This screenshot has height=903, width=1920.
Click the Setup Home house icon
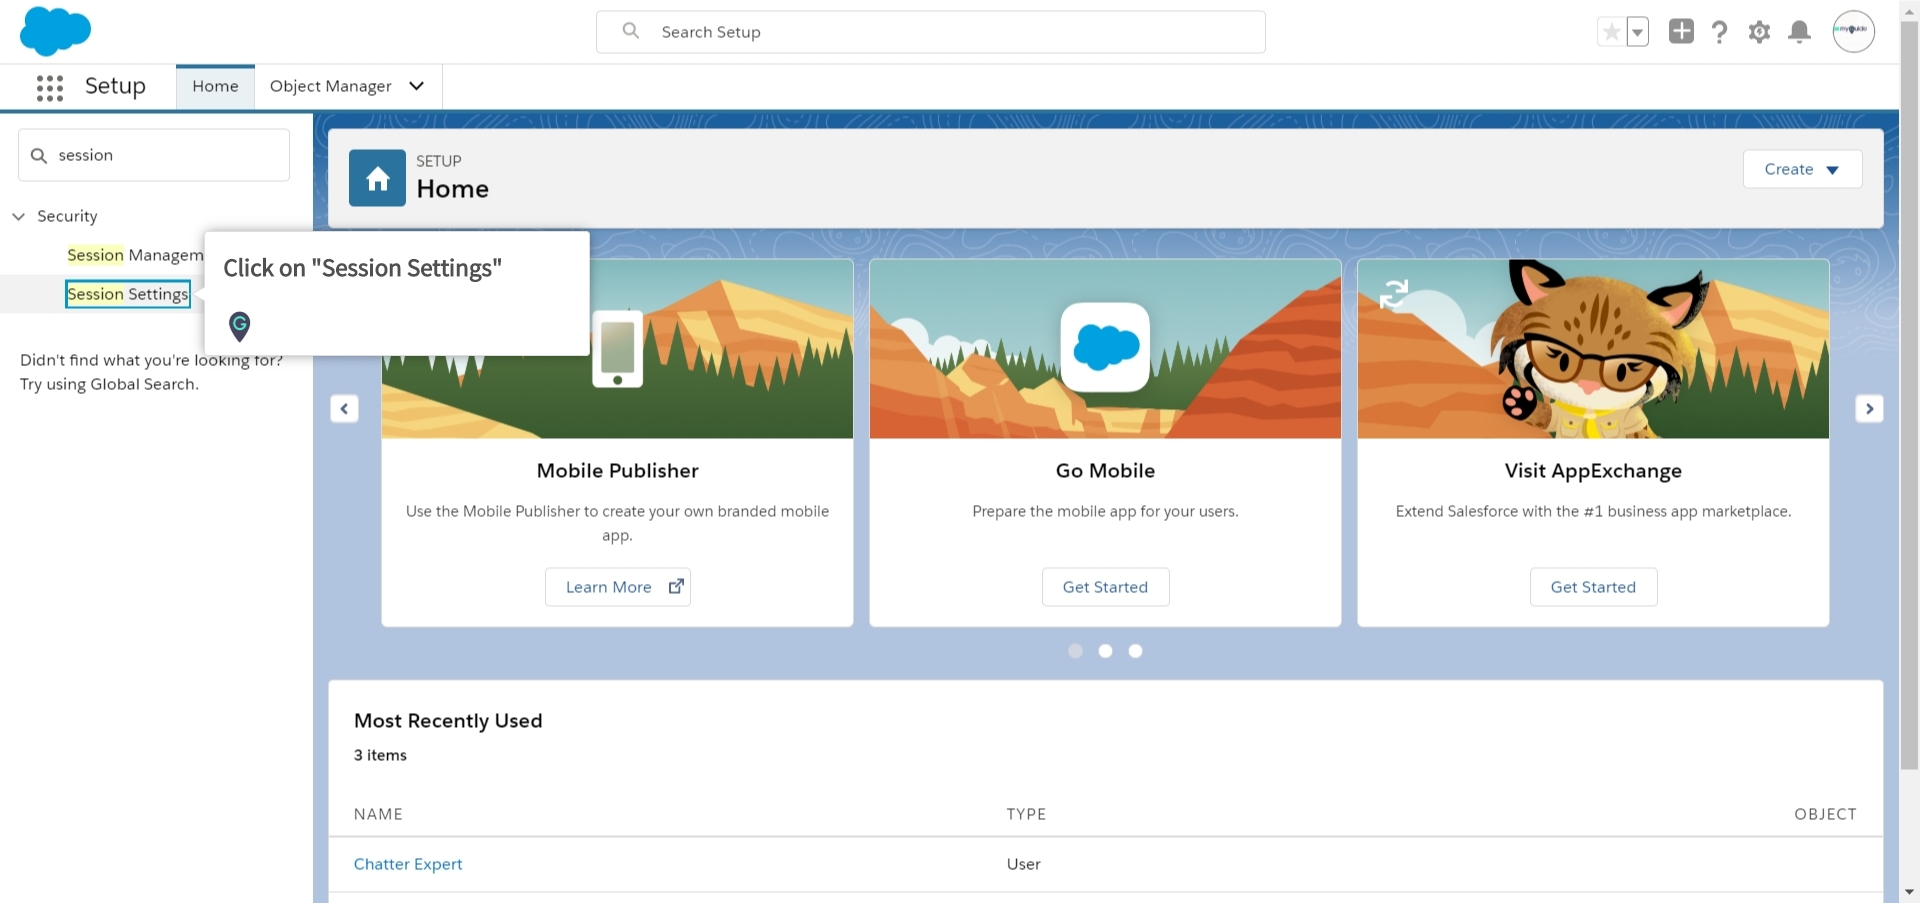coord(377,178)
